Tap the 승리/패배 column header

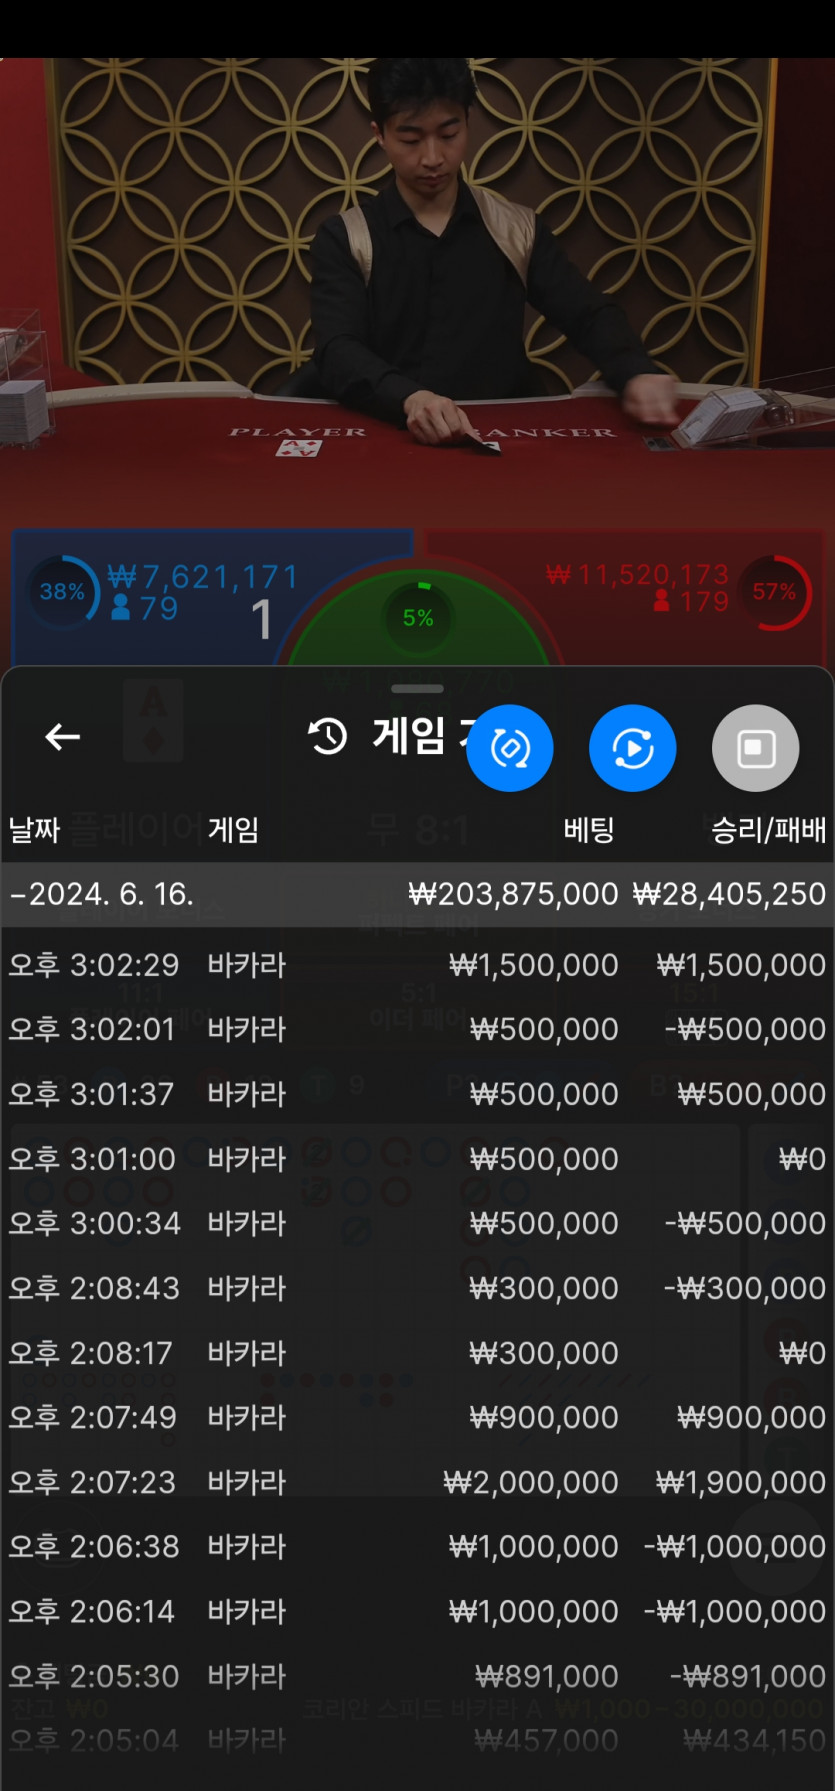point(768,829)
